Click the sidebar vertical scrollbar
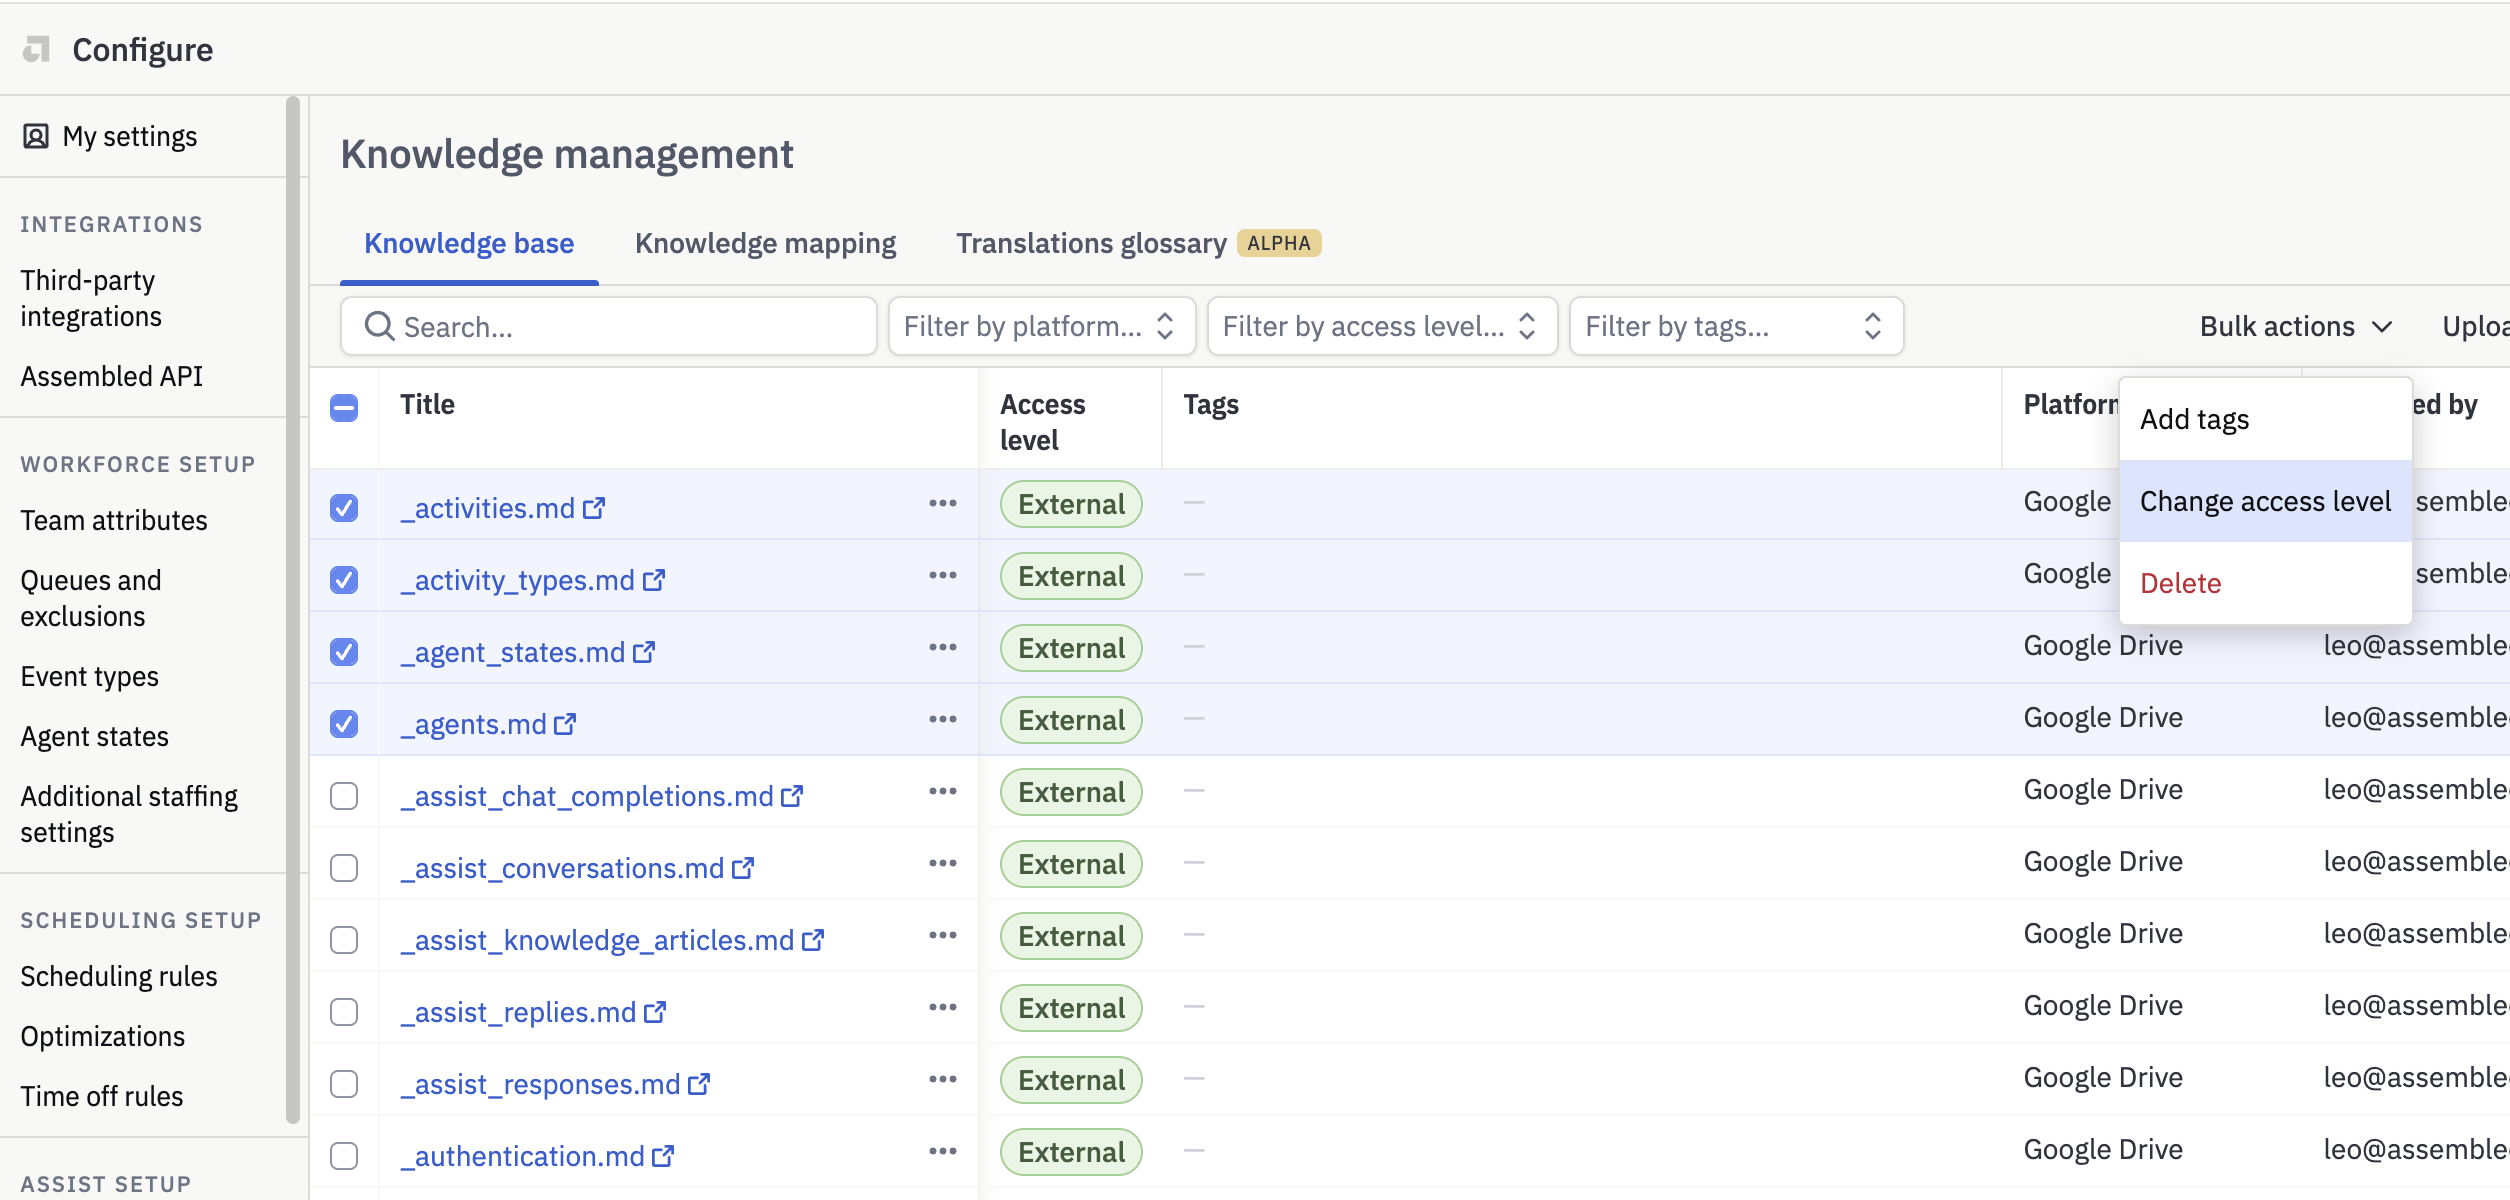Screen dimensions: 2510x1200 tap(293, 610)
